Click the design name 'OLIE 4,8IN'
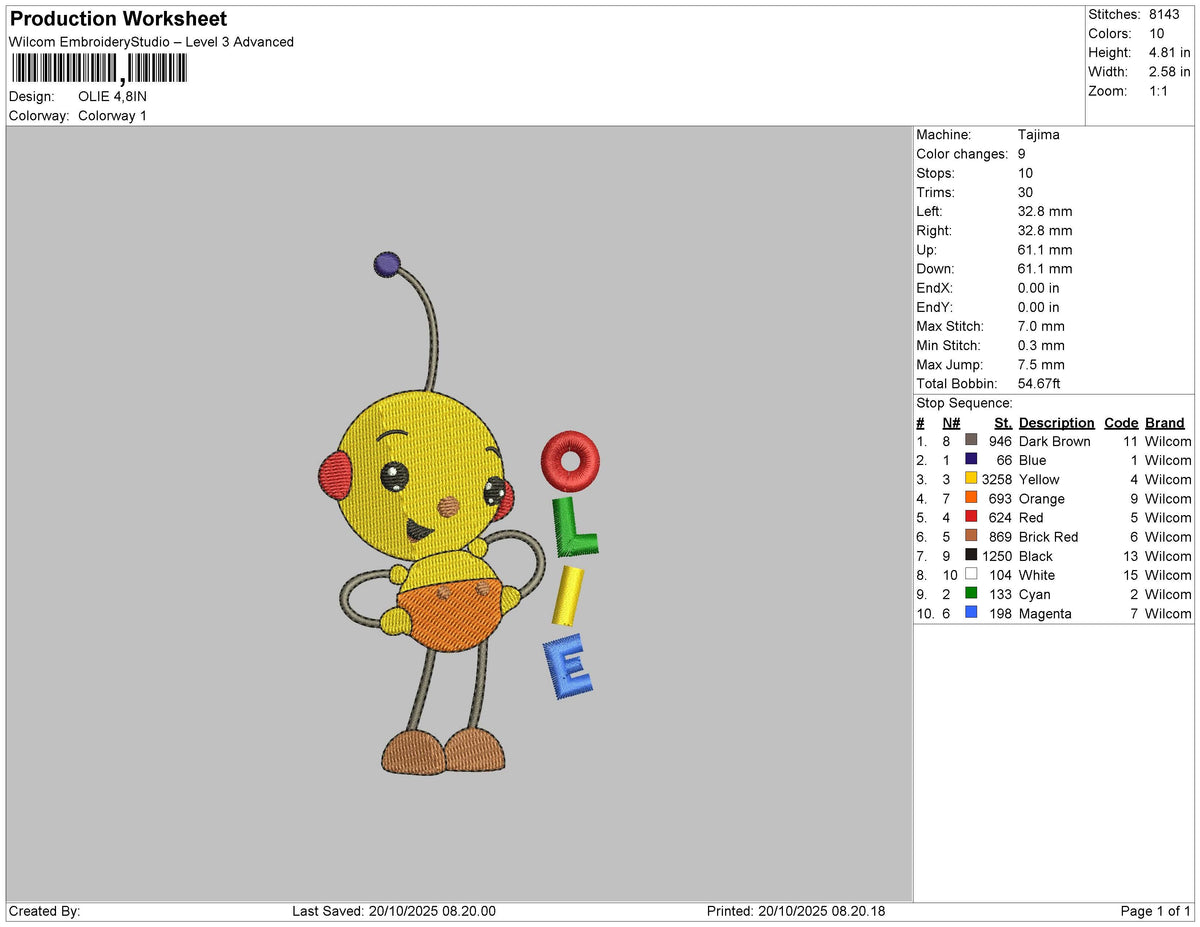 [x=113, y=97]
